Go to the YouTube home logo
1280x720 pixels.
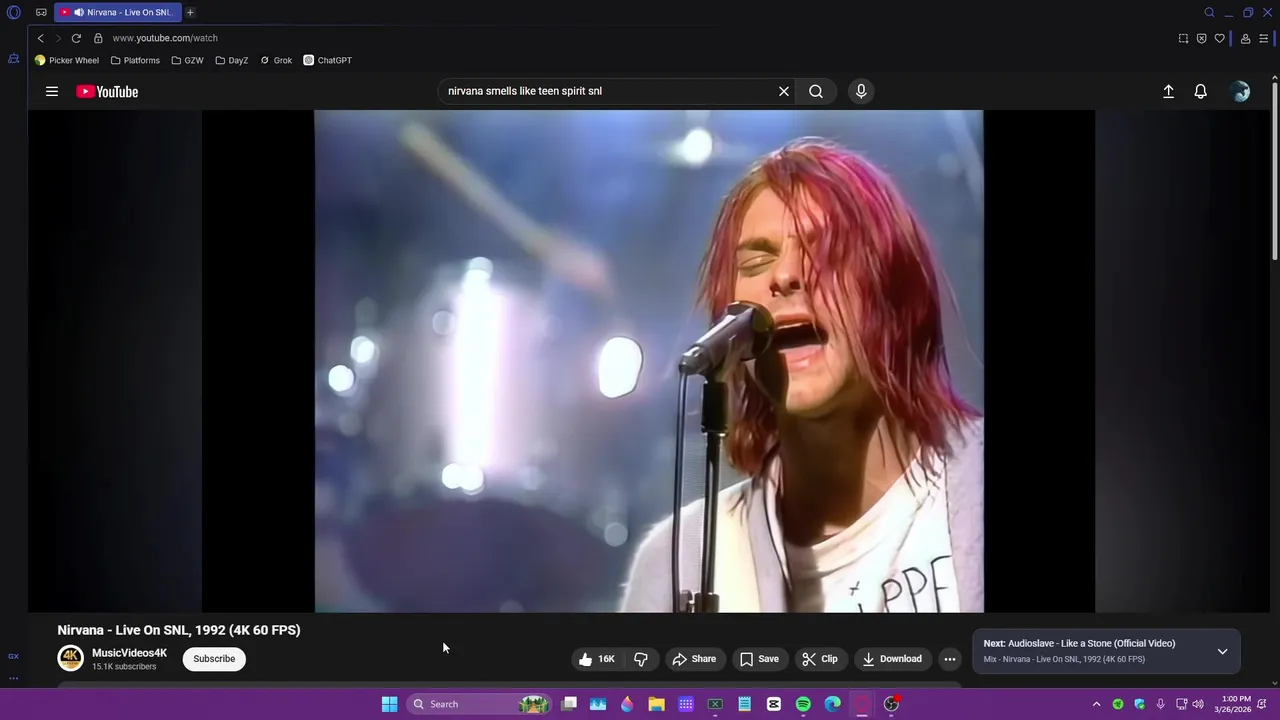(107, 91)
